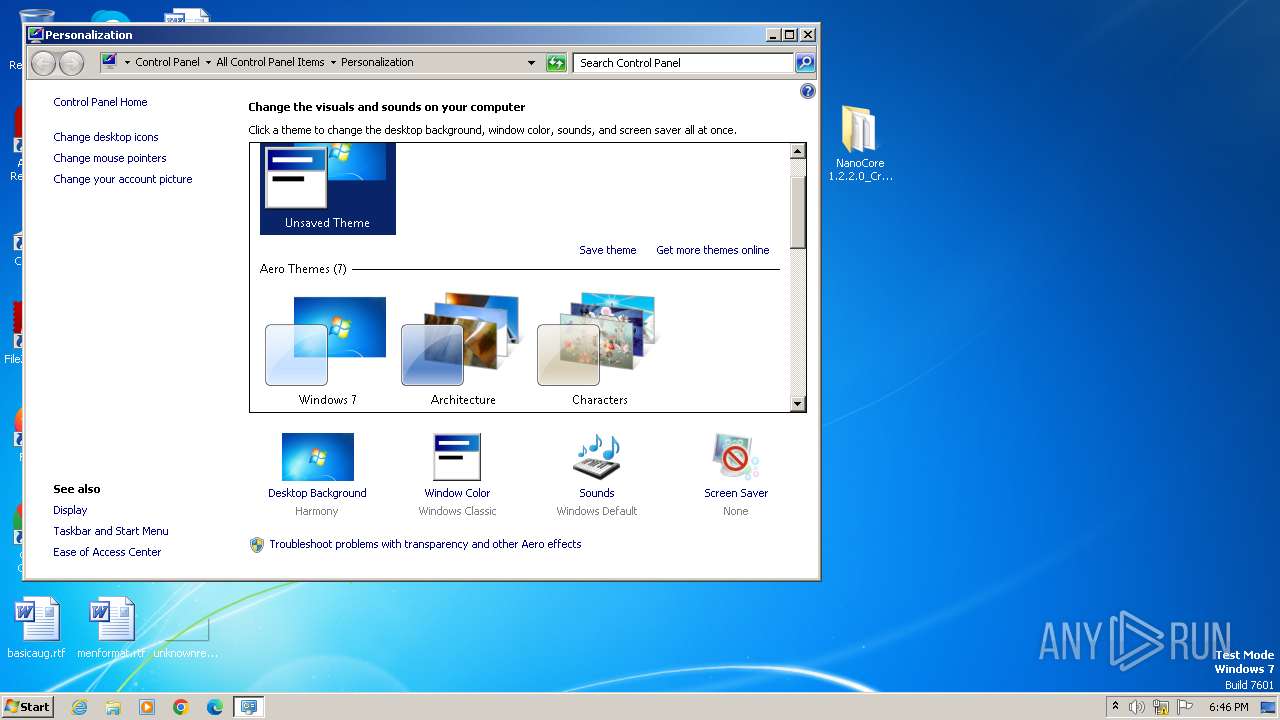Click the Search Control Panel field
The height and width of the screenshot is (720, 1280).
click(x=684, y=63)
